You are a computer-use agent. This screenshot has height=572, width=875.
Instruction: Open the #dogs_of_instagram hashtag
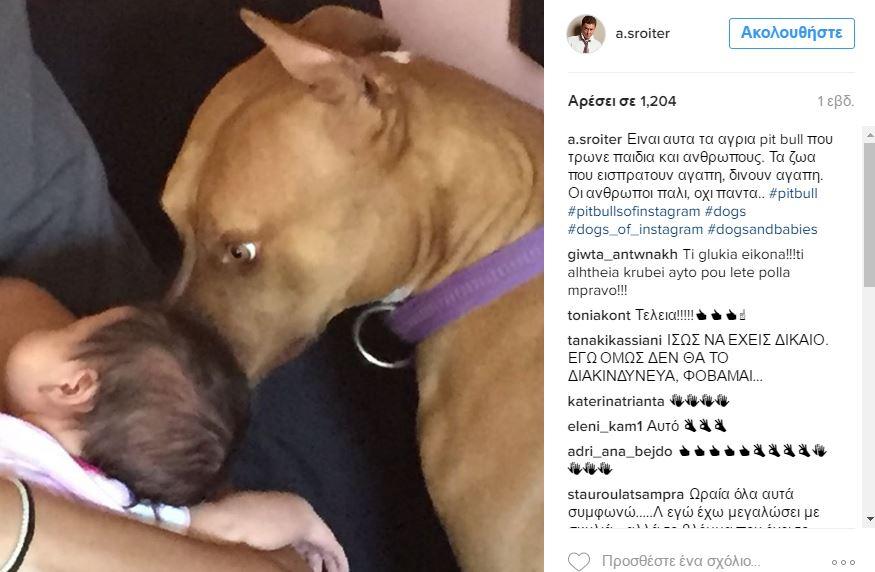click(635, 229)
